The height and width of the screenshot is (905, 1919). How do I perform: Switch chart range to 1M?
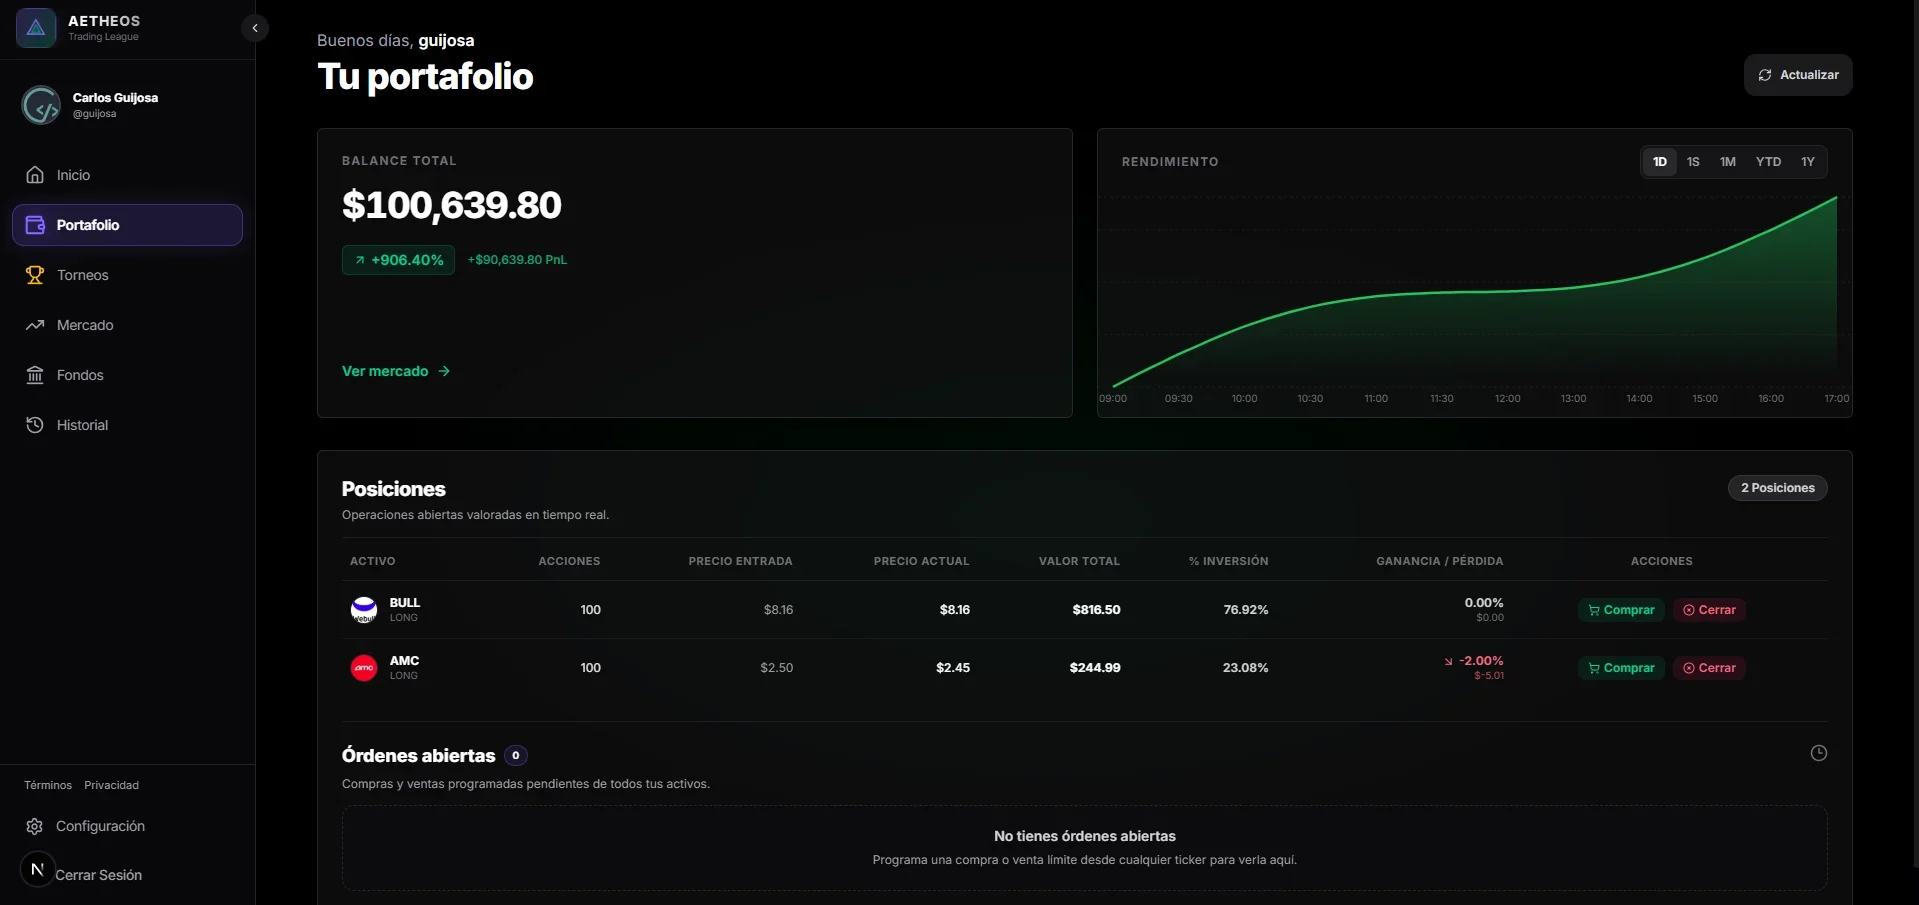click(1727, 162)
